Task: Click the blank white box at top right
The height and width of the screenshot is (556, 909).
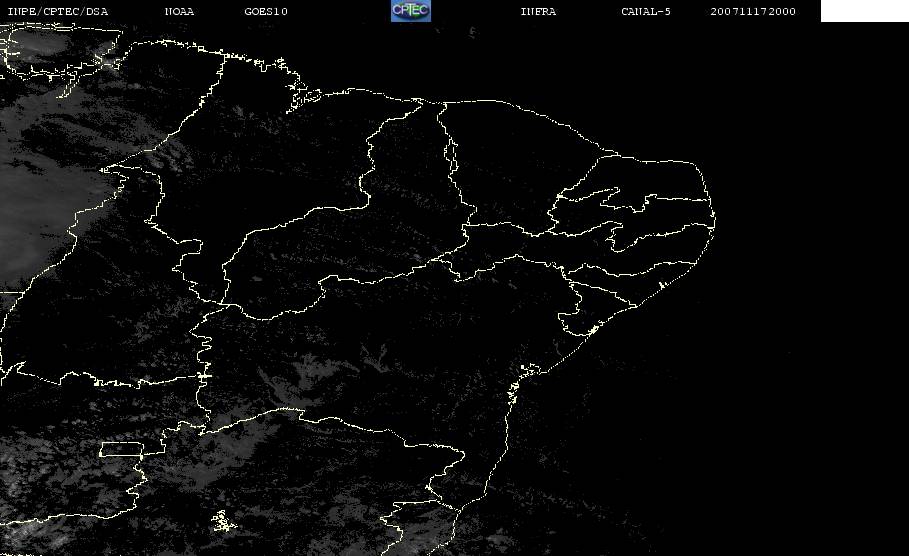Action: 864,11
